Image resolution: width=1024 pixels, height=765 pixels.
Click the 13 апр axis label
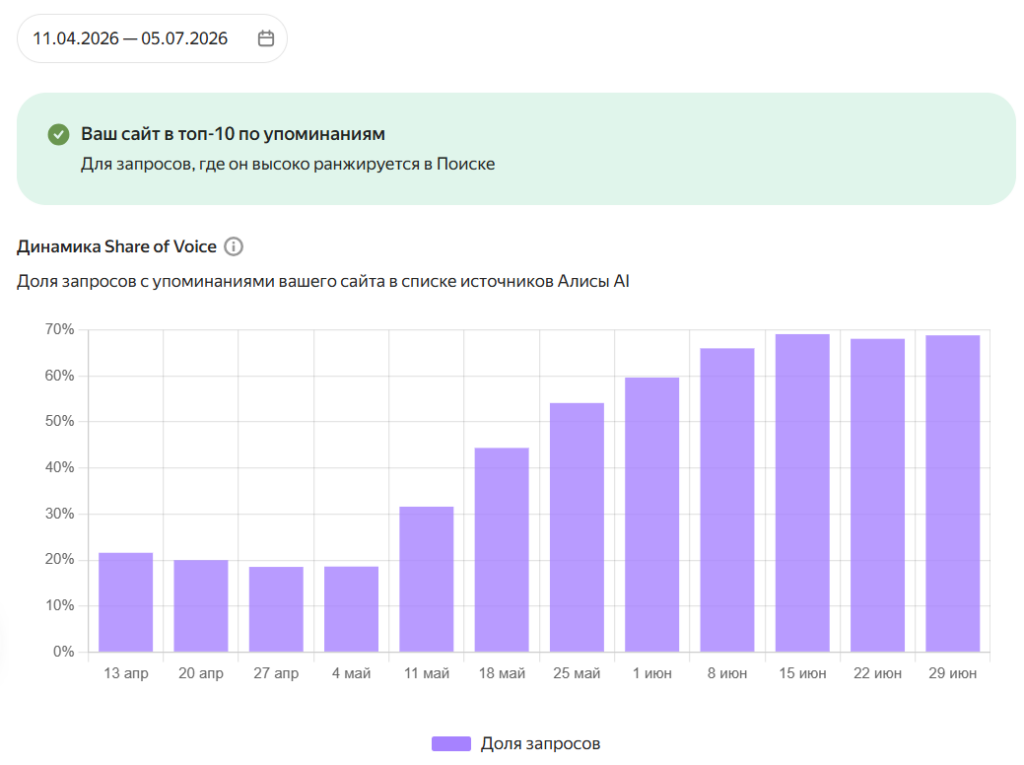[x=126, y=673]
